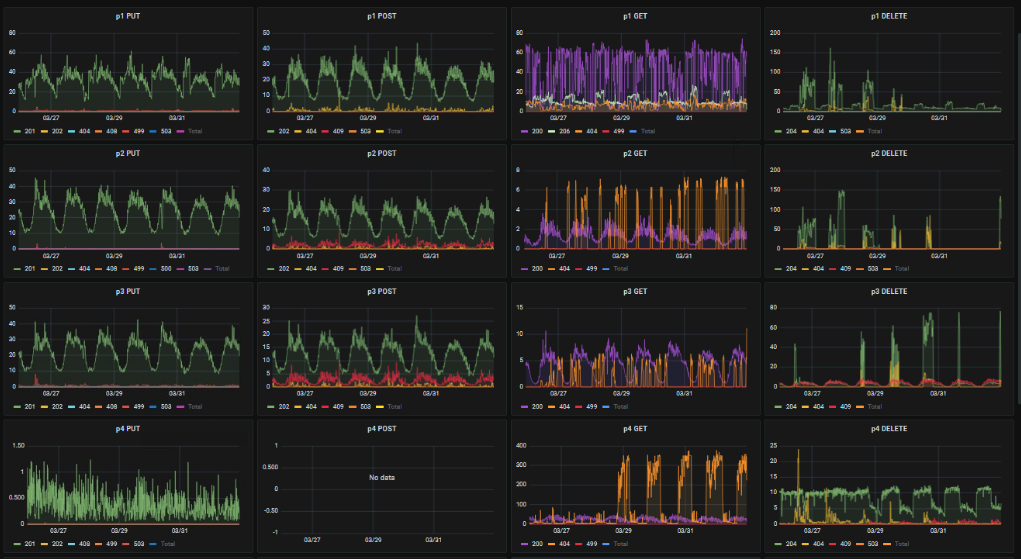This screenshot has width=1021, height=559.
Task: Open the p2 GET panel title menu
Action: pyautogui.click(x=635, y=154)
